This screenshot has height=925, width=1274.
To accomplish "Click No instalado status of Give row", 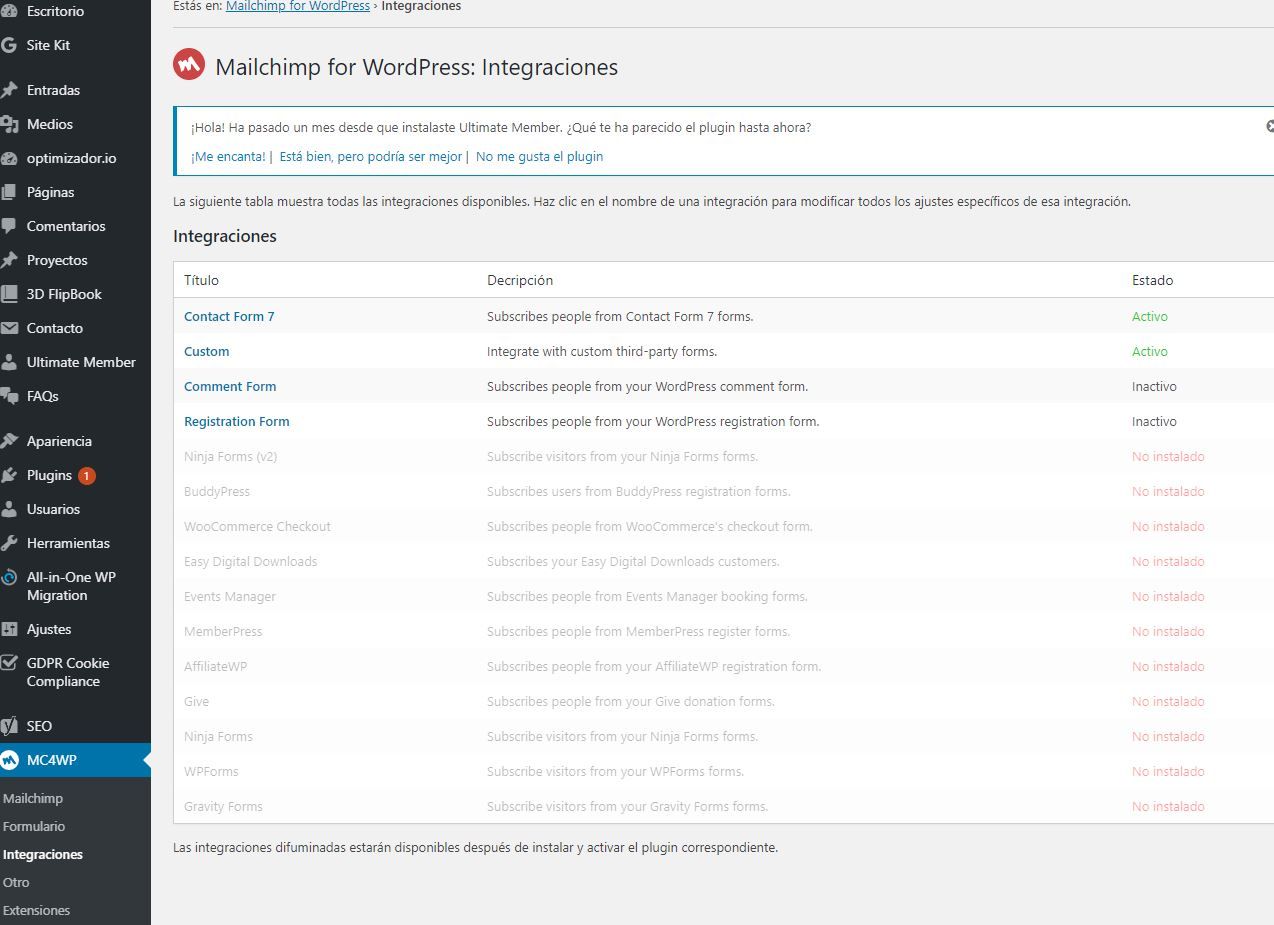I will [x=1168, y=701].
